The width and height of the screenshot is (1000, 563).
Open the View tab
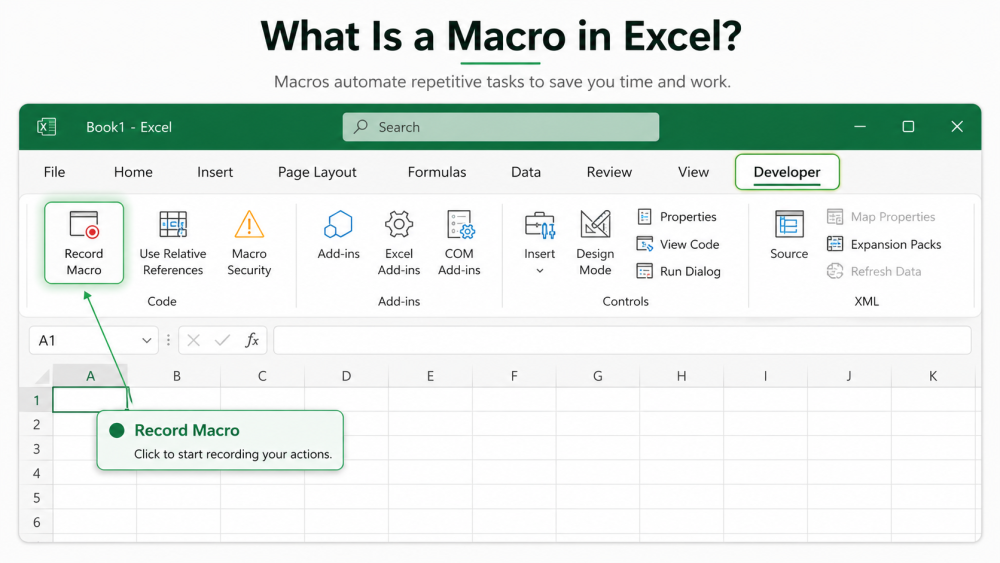pos(693,172)
